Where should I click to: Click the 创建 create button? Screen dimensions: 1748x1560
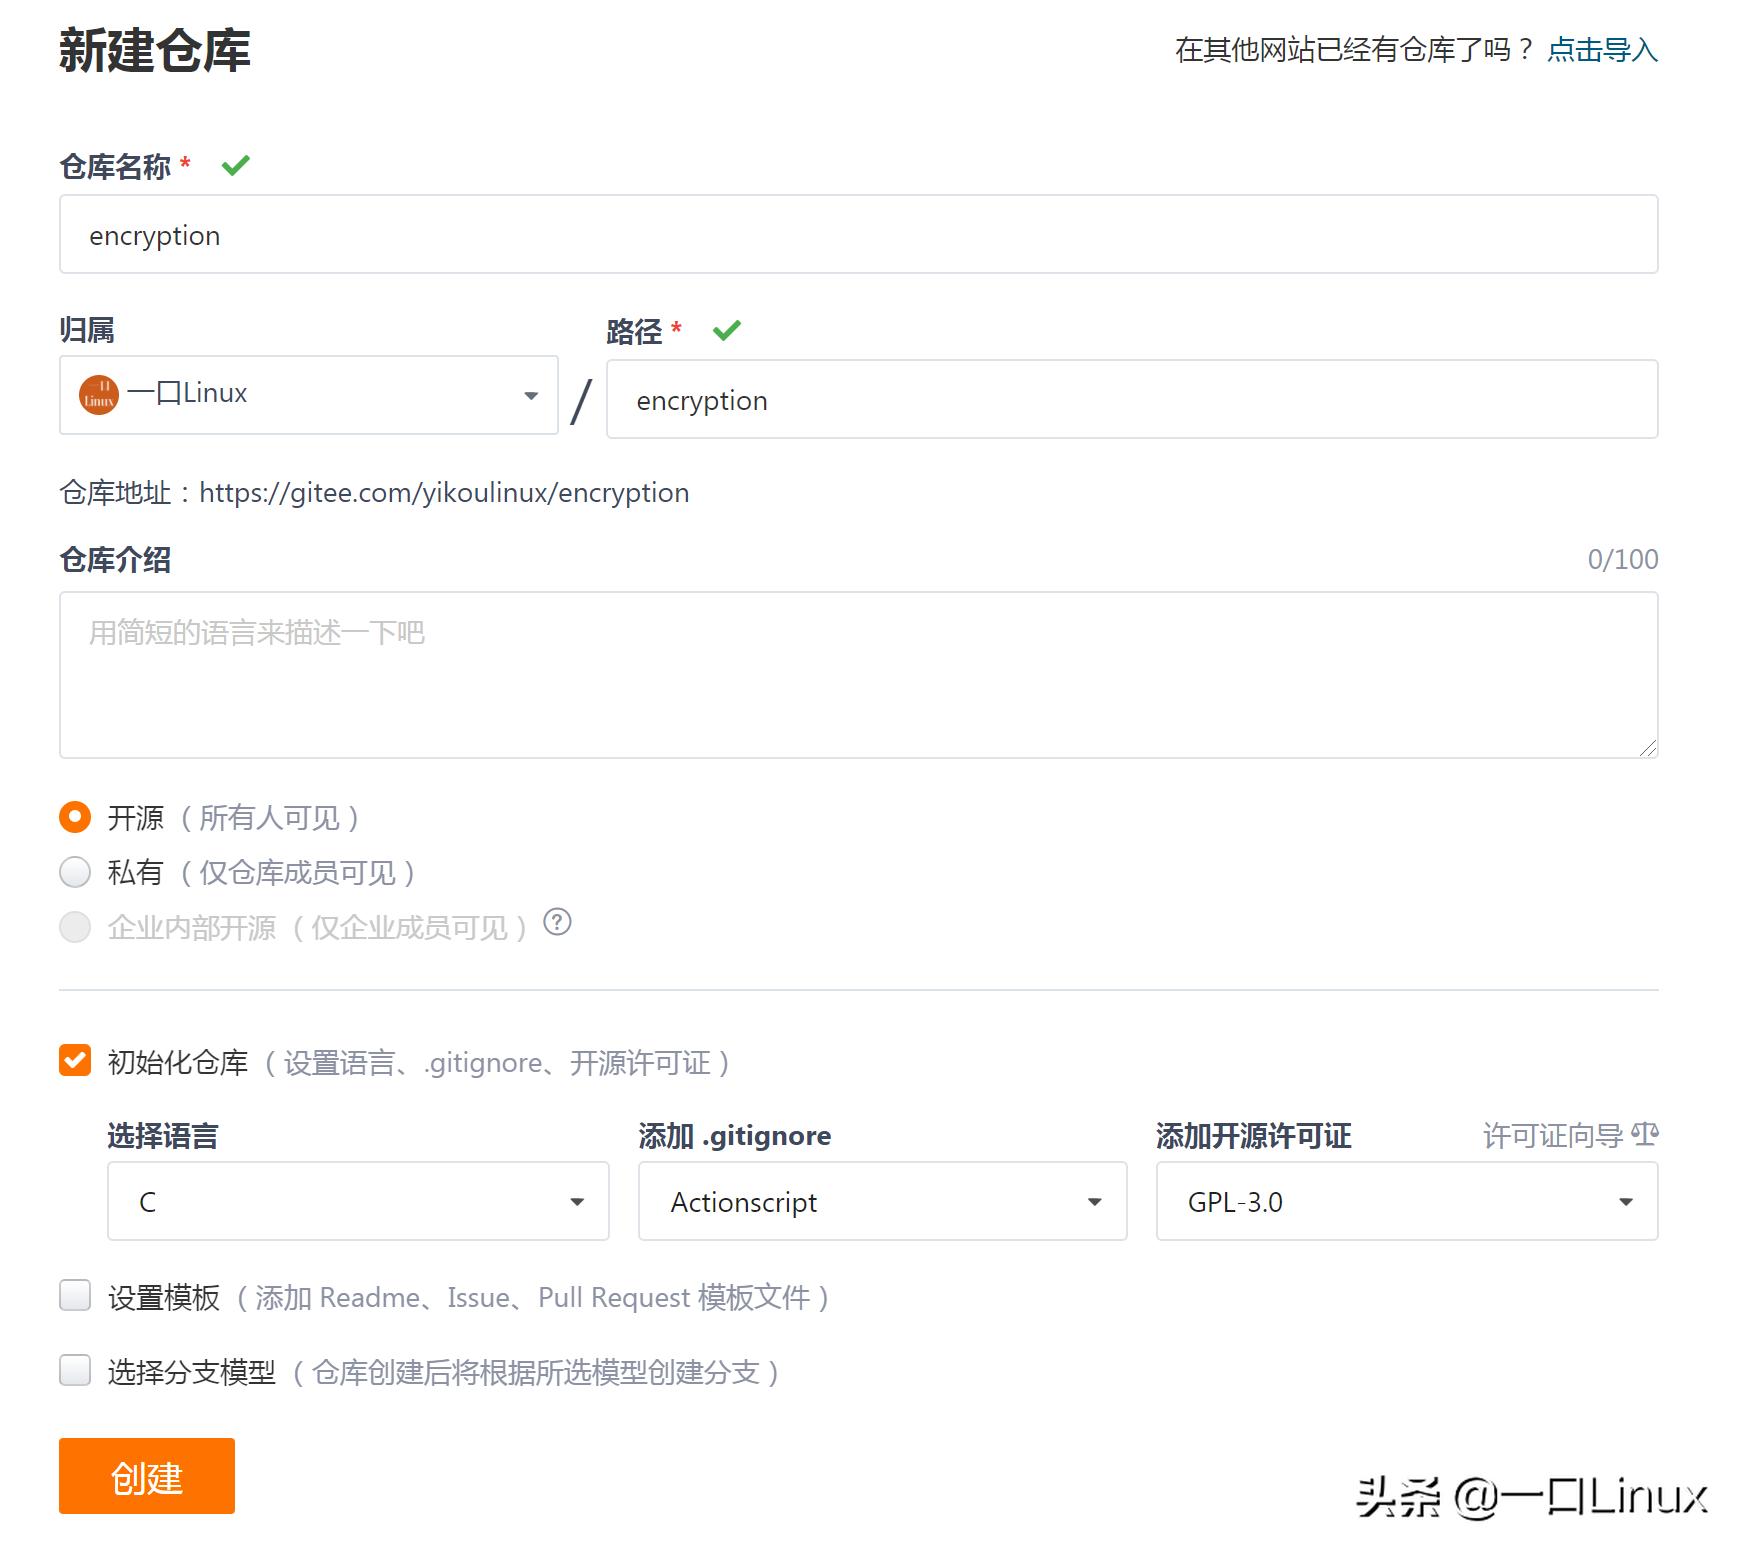pyautogui.click(x=146, y=1475)
